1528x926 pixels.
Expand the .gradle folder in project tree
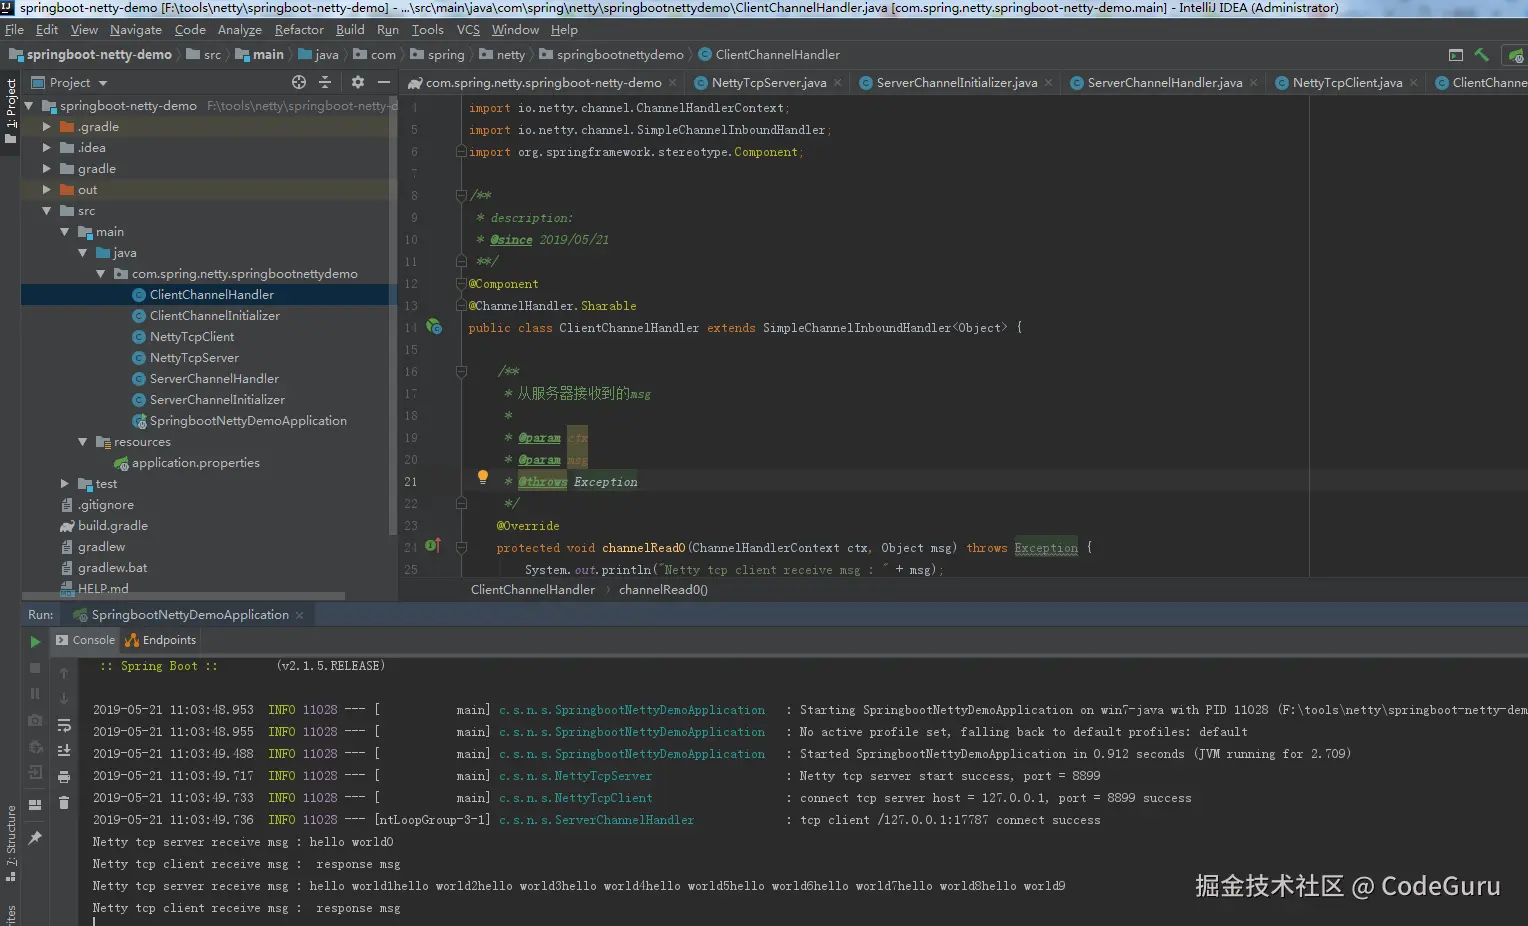(x=46, y=127)
